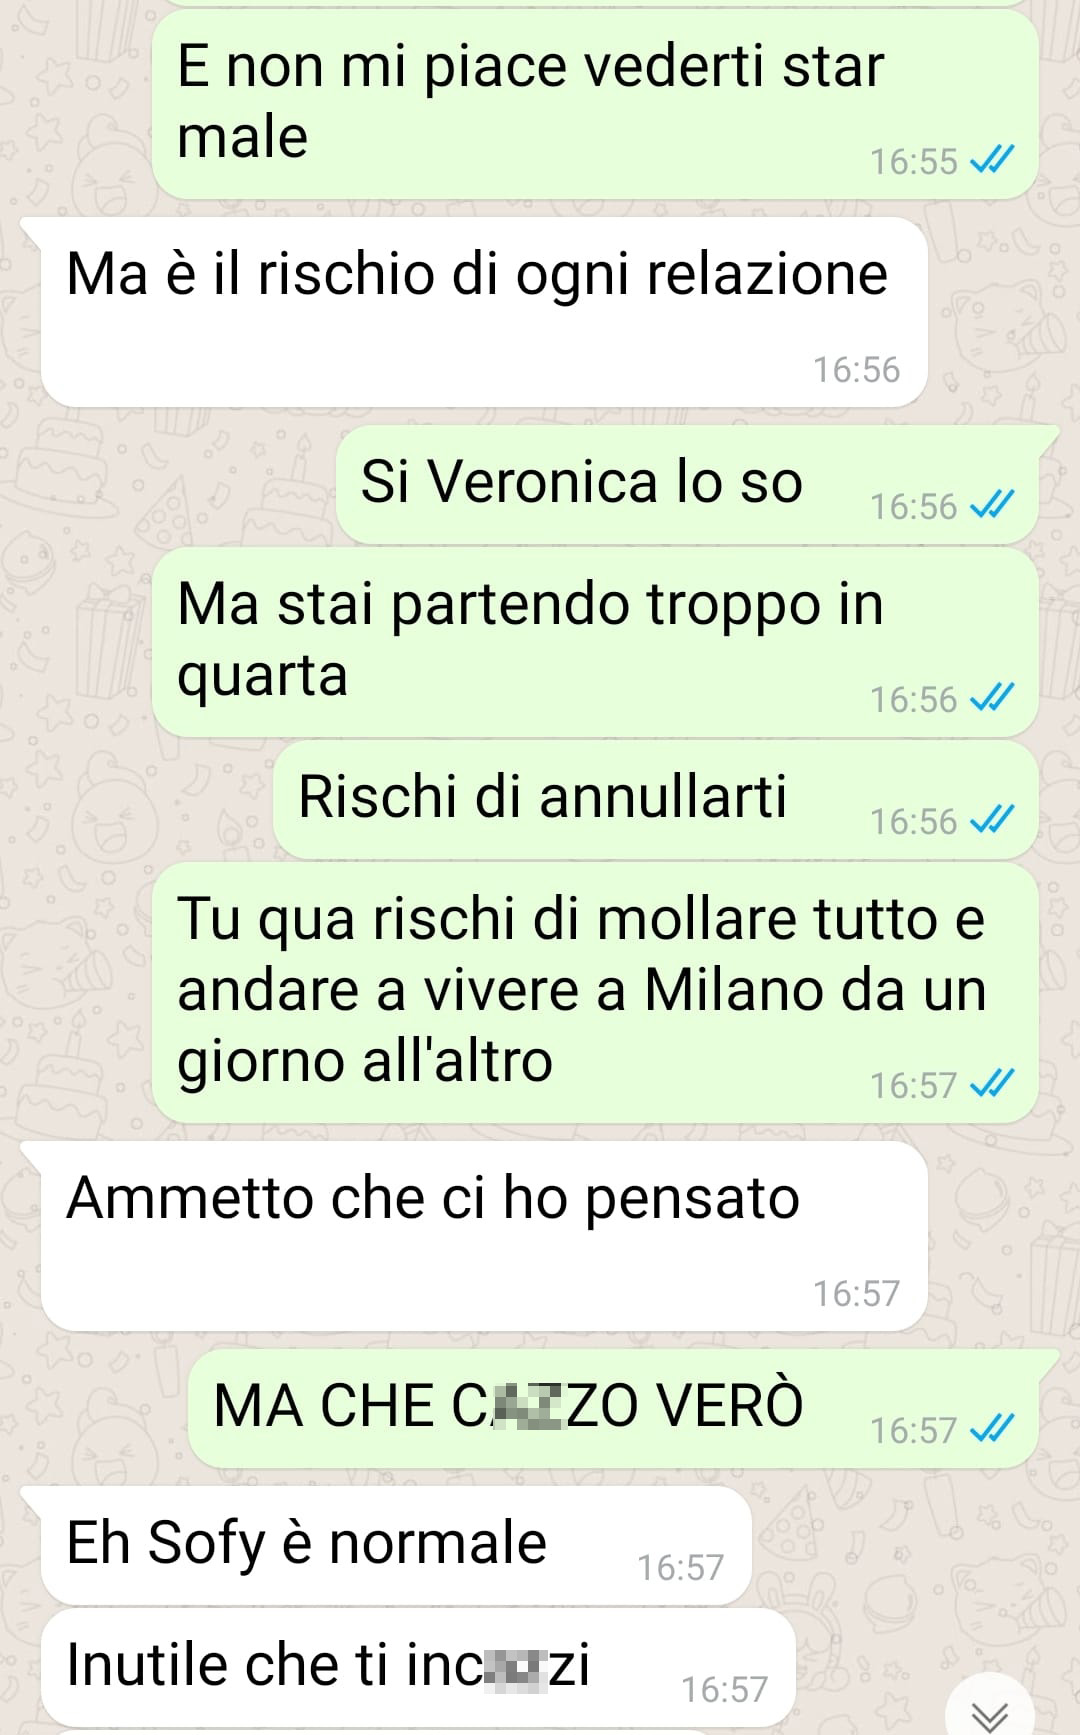Tap the 16:57 timestamp under 'Ammetto che ci ho pensato'

point(856,1294)
